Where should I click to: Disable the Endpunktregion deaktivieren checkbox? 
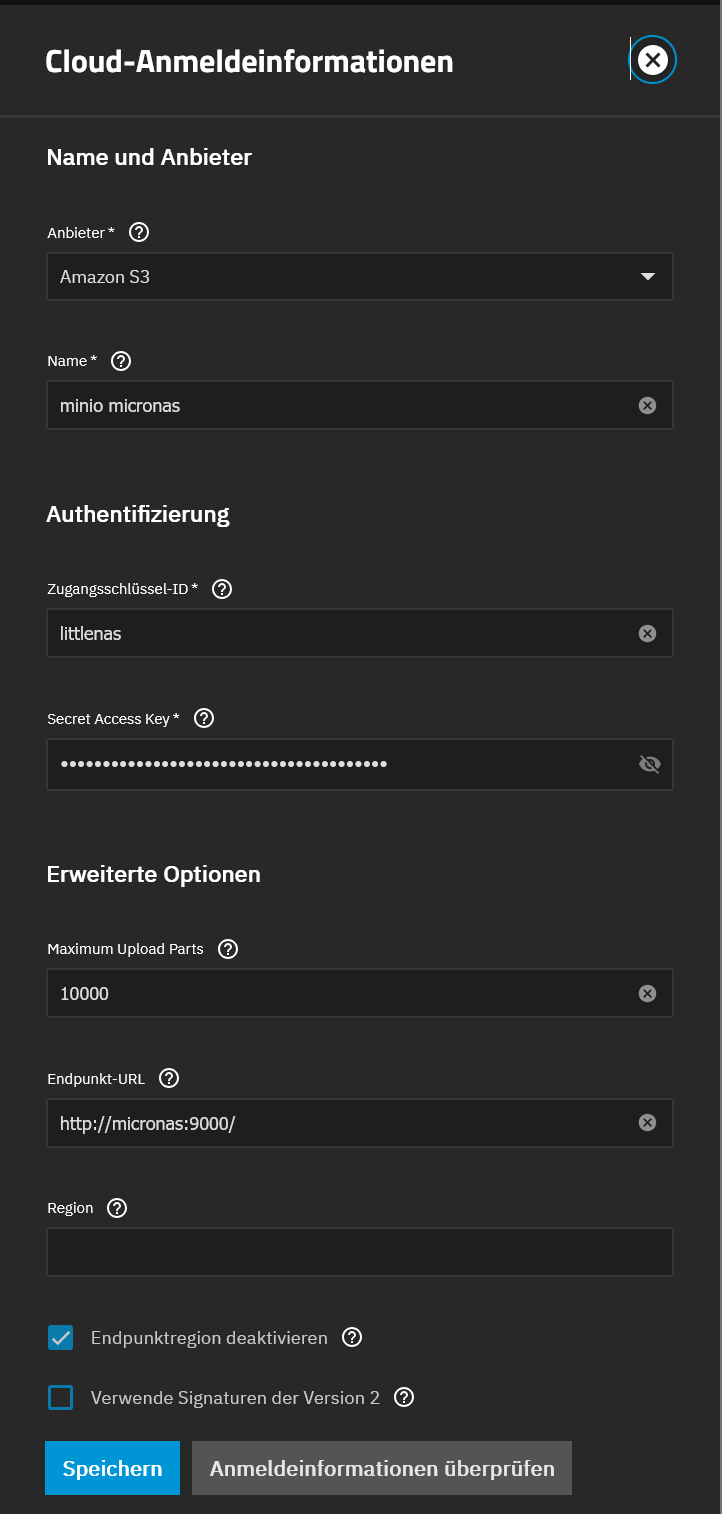click(x=60, y=1337)
